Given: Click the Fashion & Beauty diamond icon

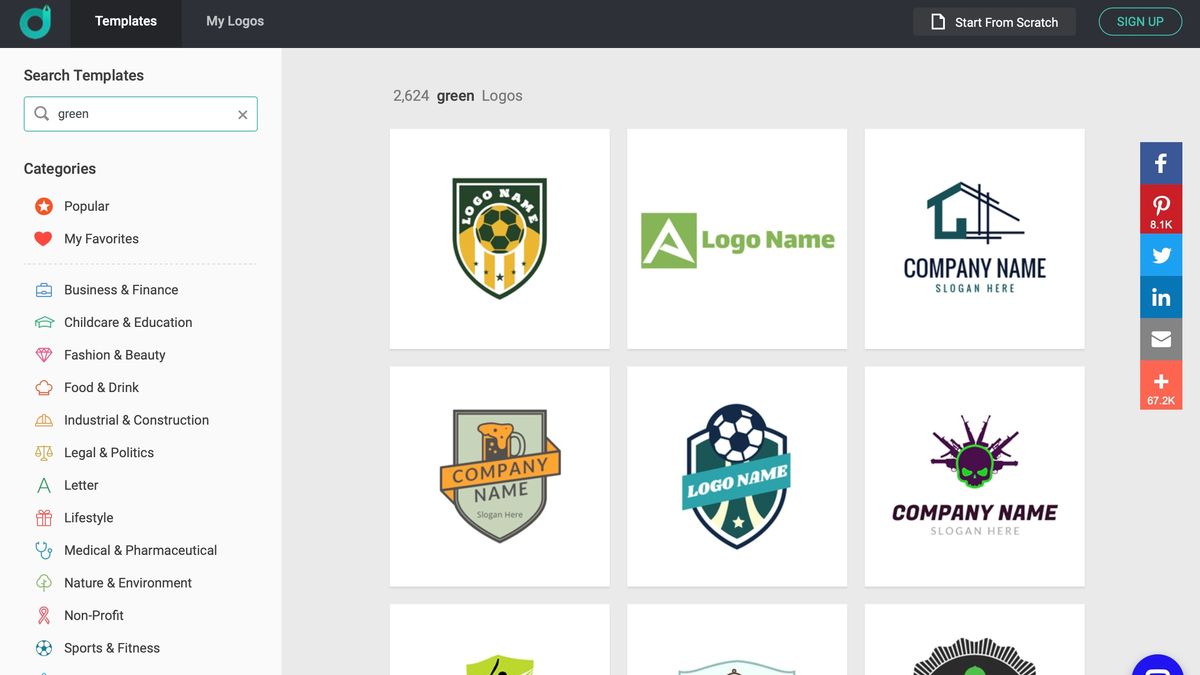Looking at the screenshot, I should 44,355.
